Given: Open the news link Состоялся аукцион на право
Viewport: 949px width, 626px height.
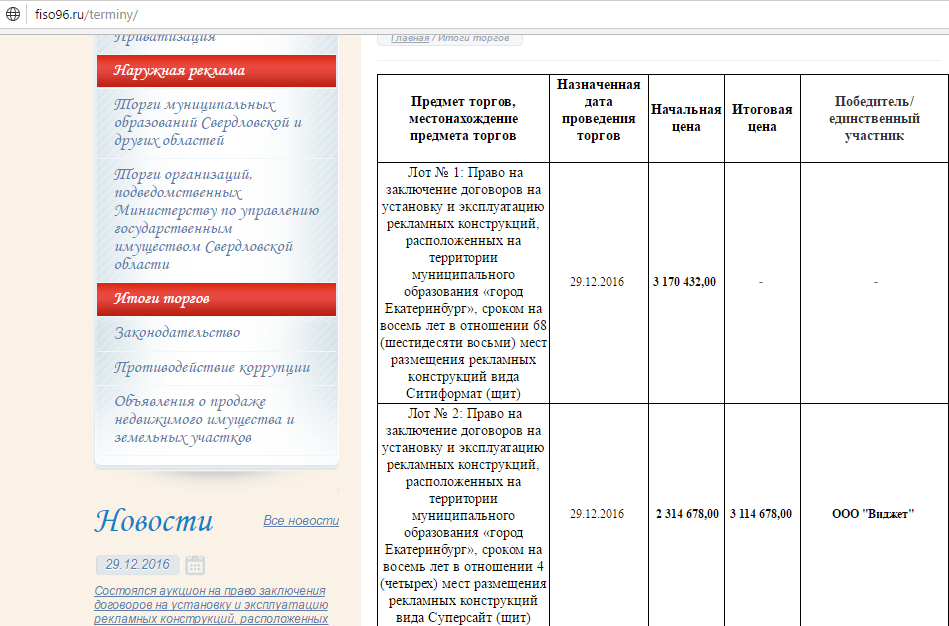Looking at the screenshot, I should point(211,605).
